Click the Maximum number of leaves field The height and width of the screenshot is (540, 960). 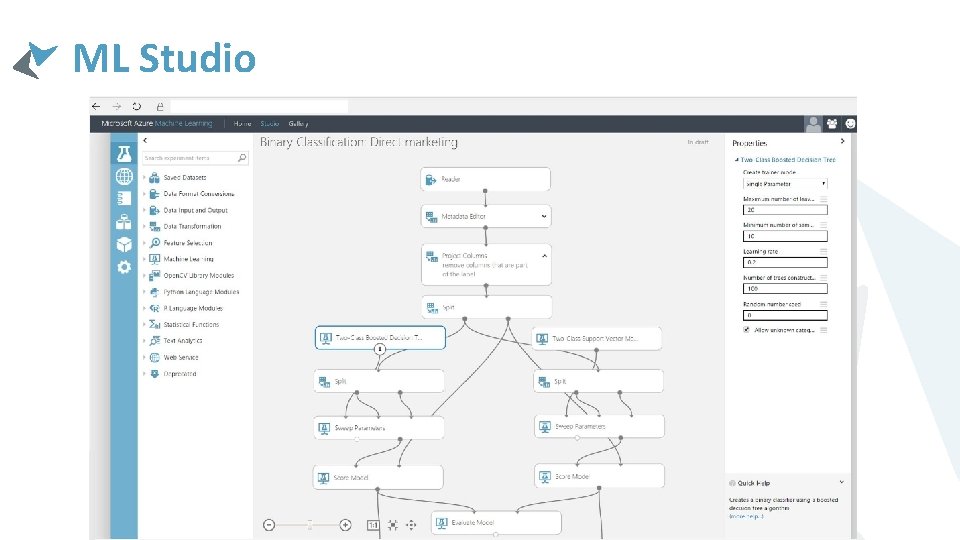coord(785,209)
